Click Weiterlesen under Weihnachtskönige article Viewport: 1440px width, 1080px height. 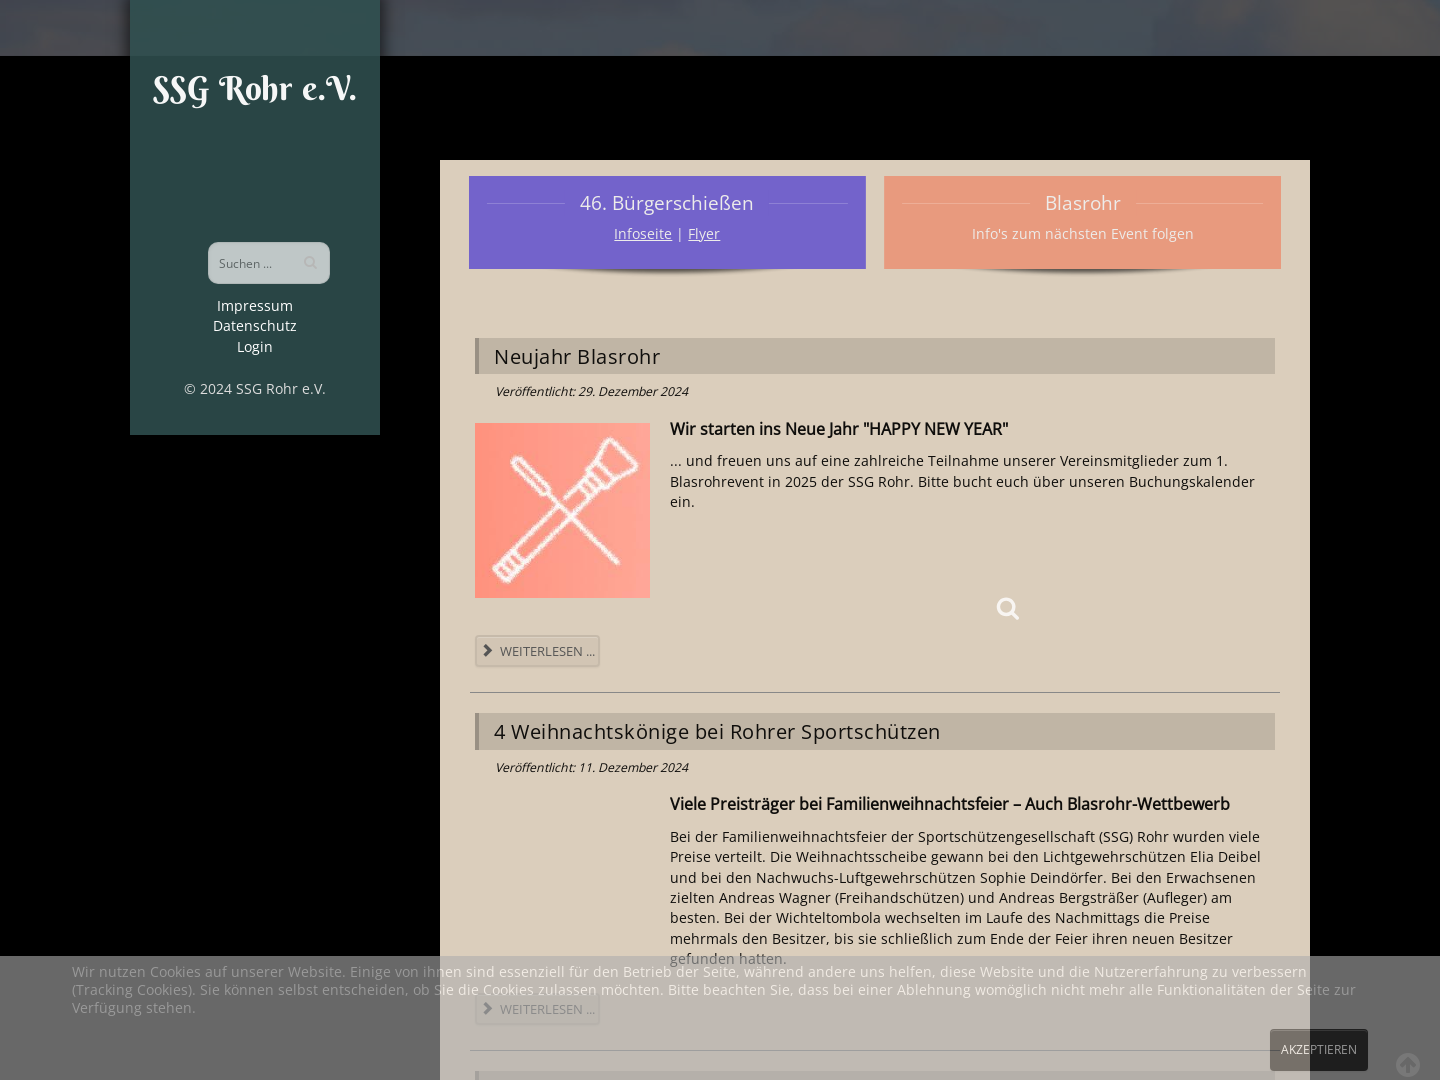[537, 1009]
